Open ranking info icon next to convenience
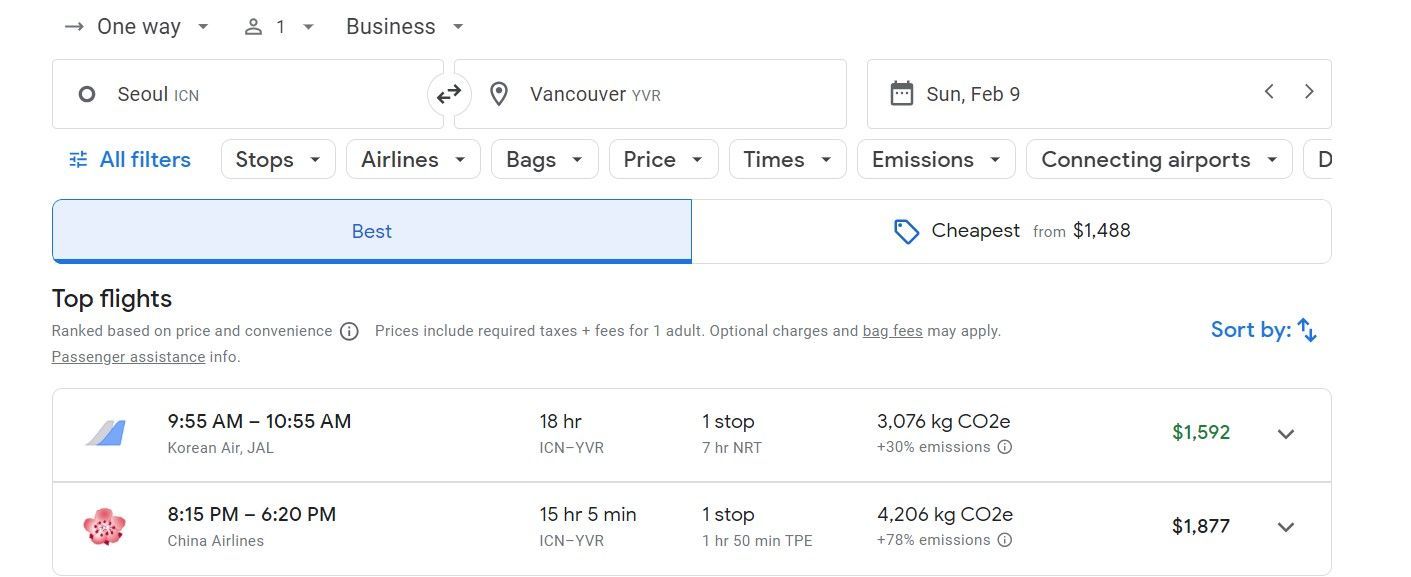Image resolution: width=1411 pixels, height=577 pixels. coord(349,331)
